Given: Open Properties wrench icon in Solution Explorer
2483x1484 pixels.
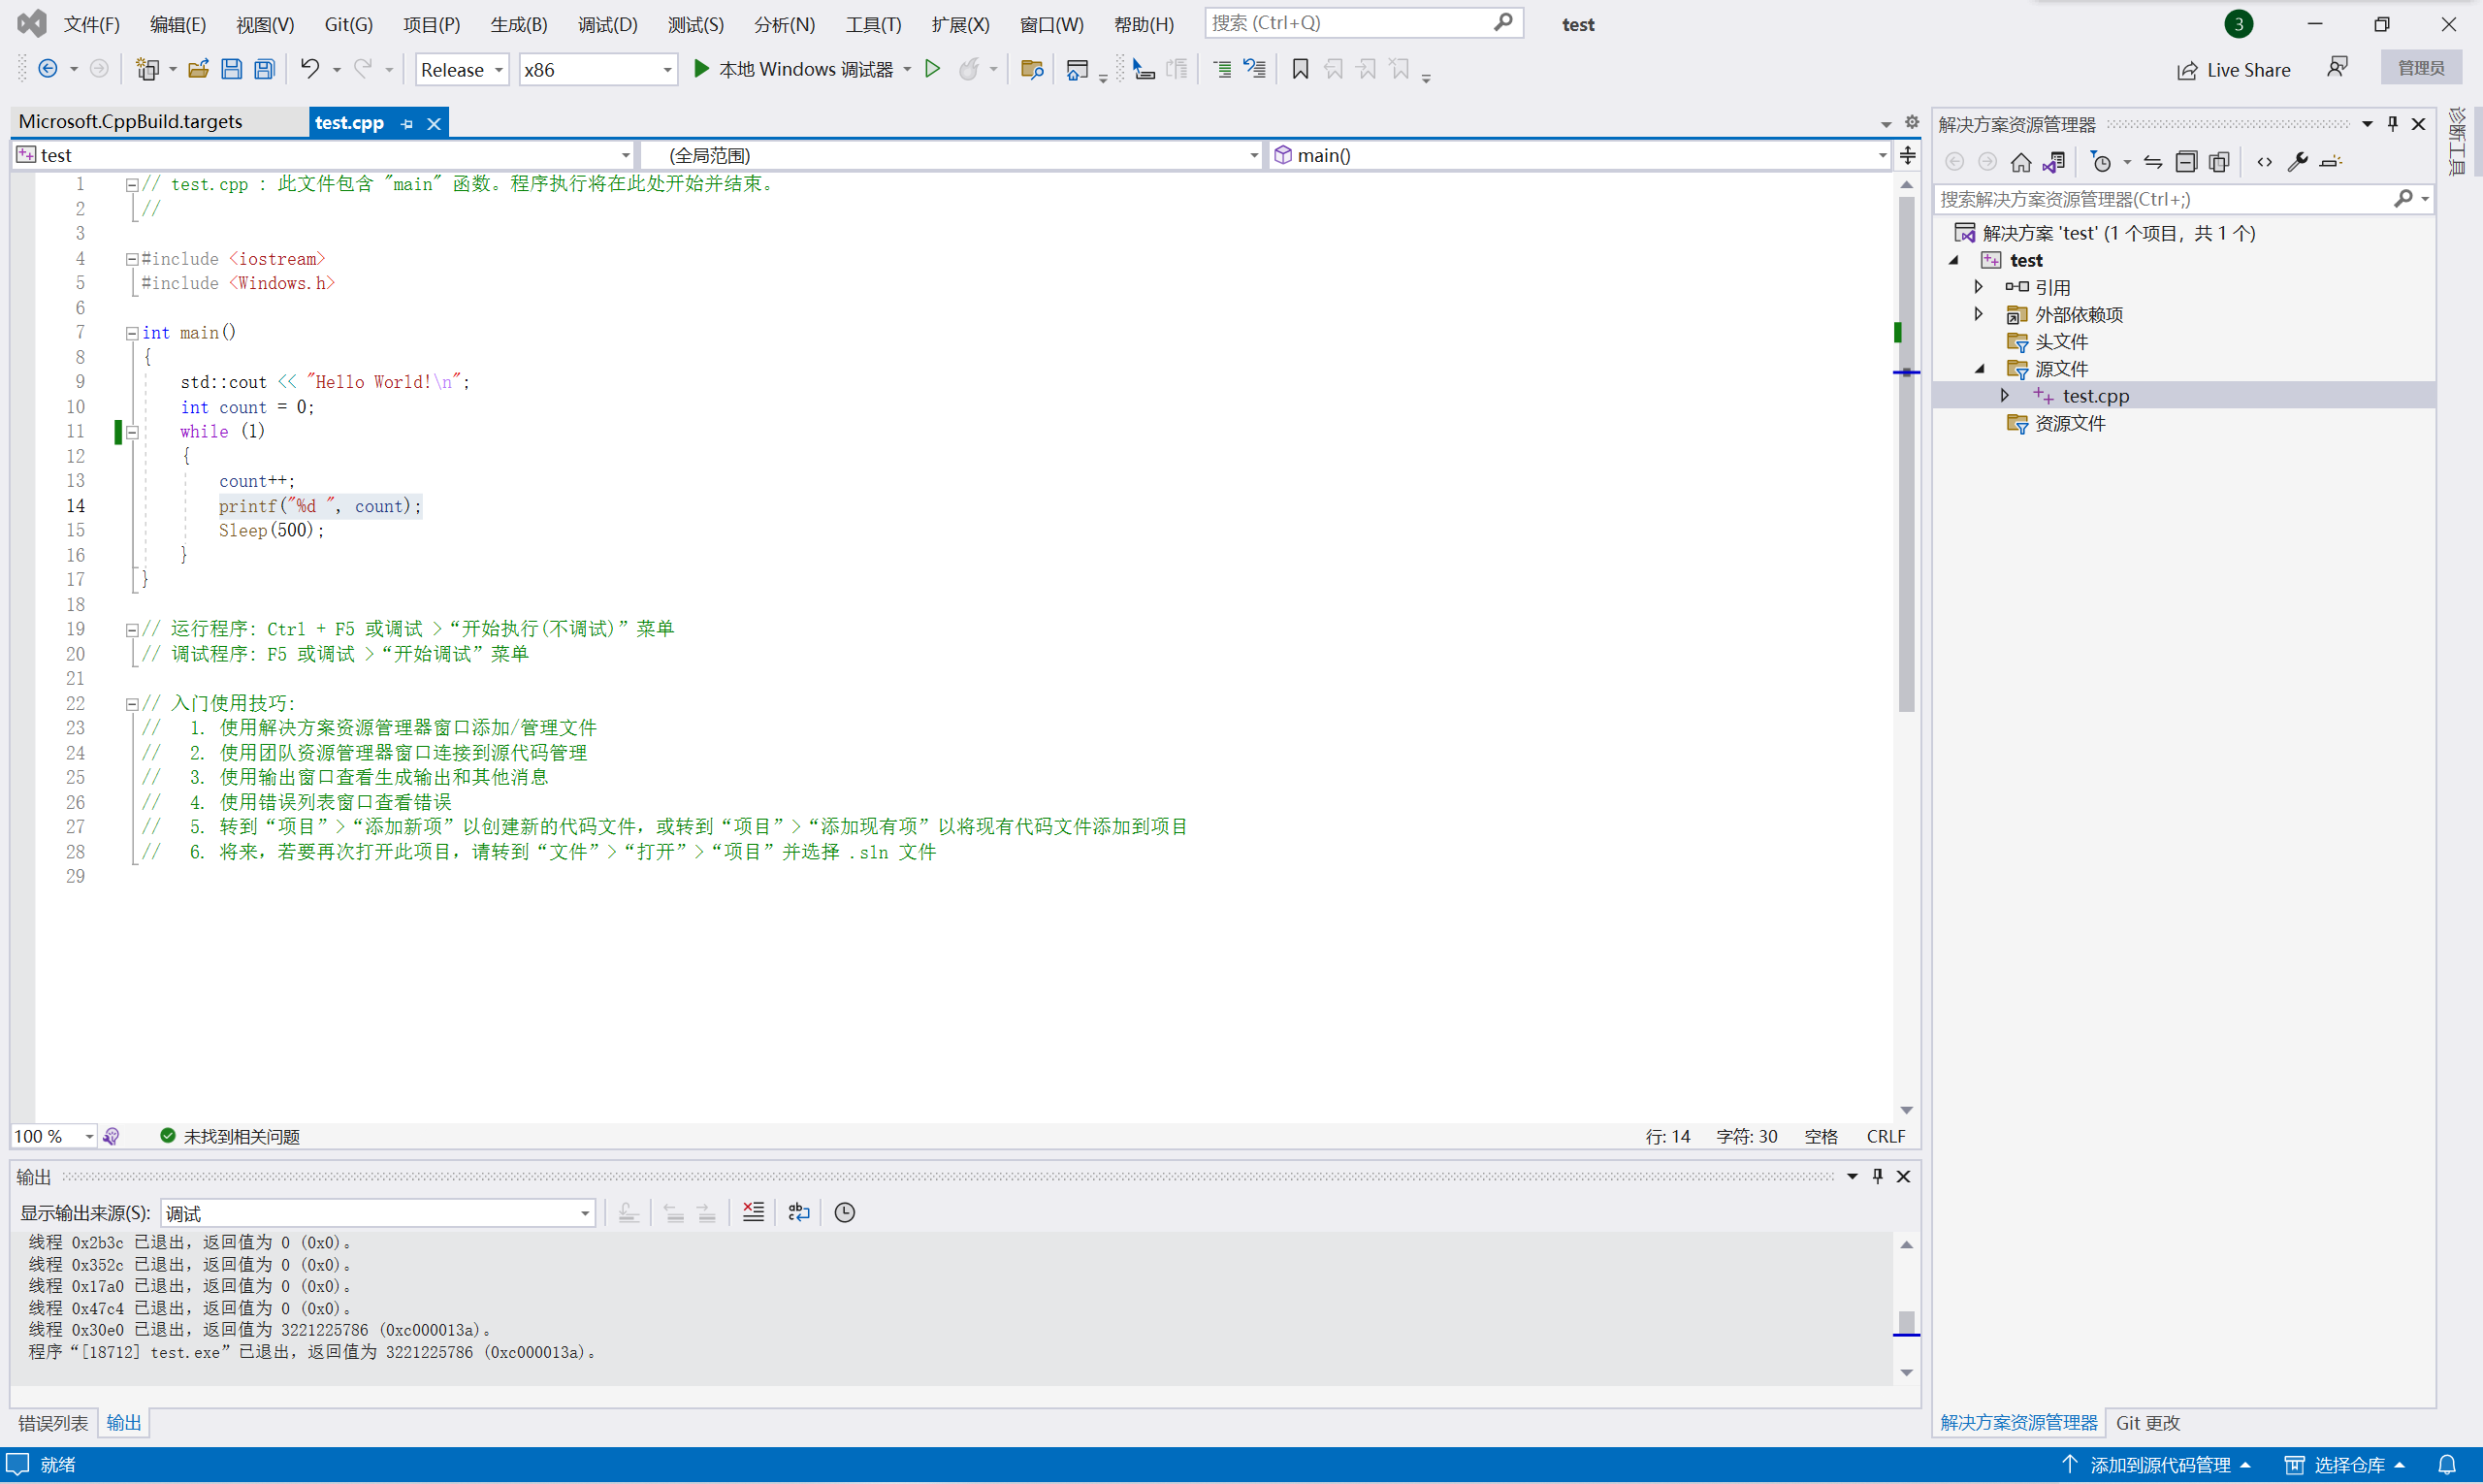Looking at the screenshot, I should coord(2298,162).
